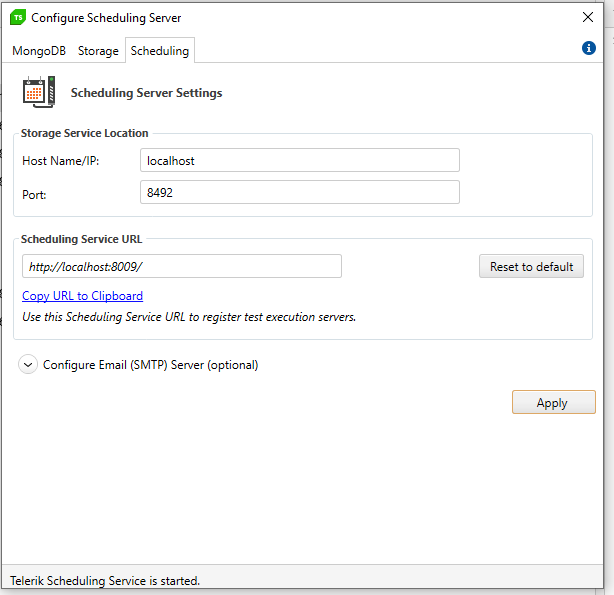Click the Host Name/IP field containing localhost

pos(299,160)
